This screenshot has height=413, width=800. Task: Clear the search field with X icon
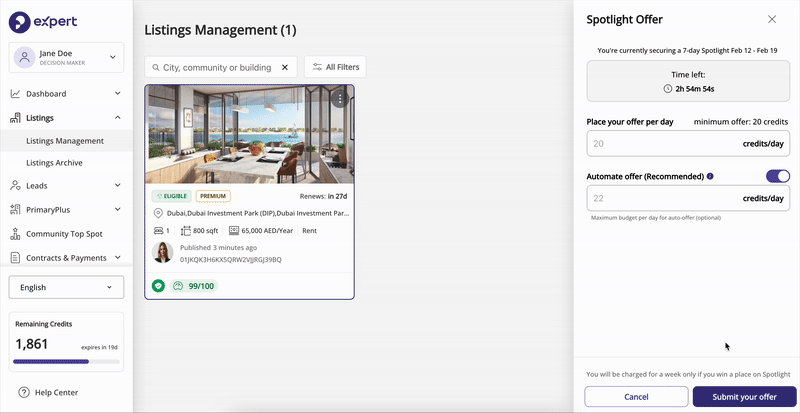(x=285, y=67)
